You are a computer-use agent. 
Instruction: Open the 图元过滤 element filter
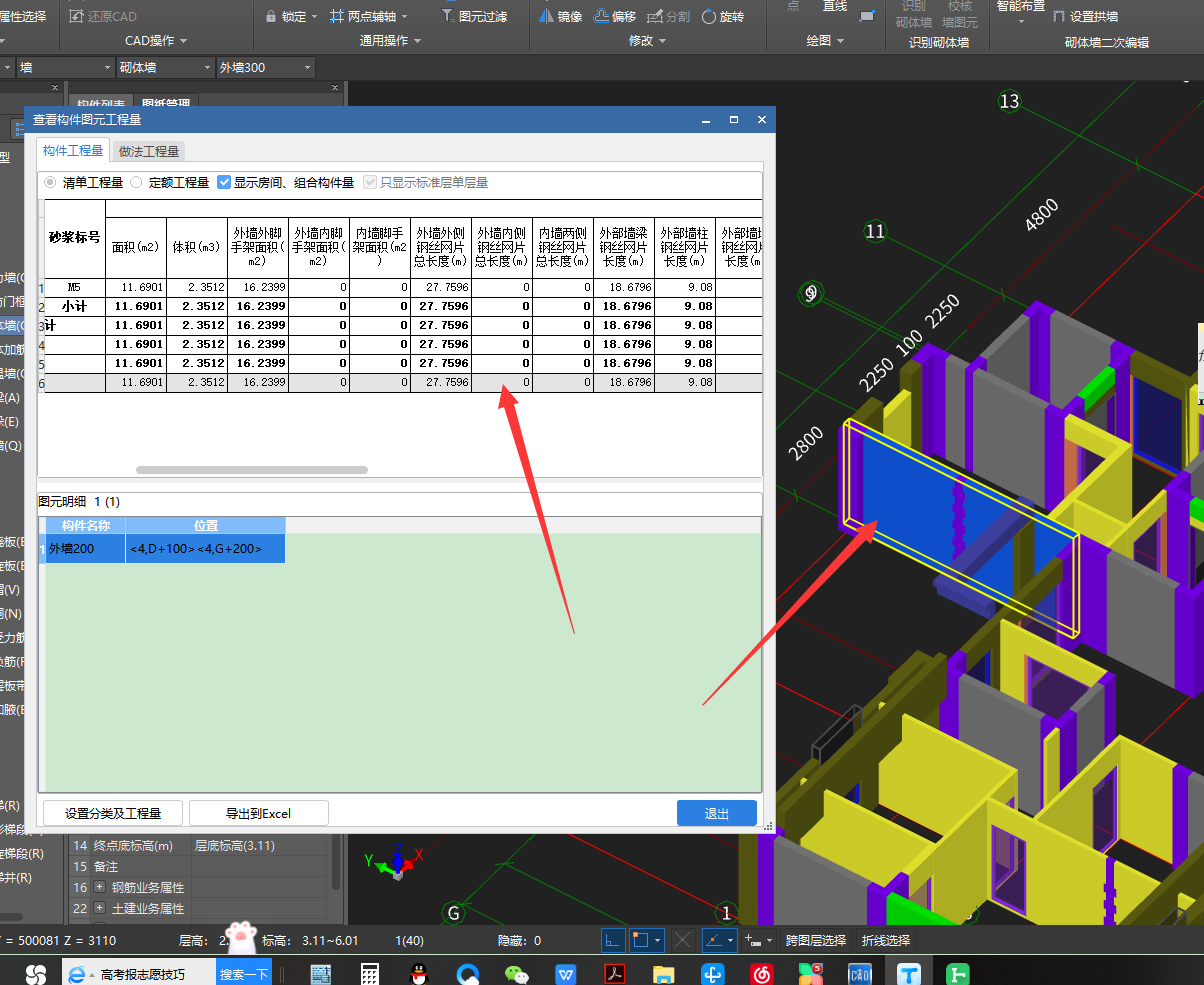(x=474, y=16)
